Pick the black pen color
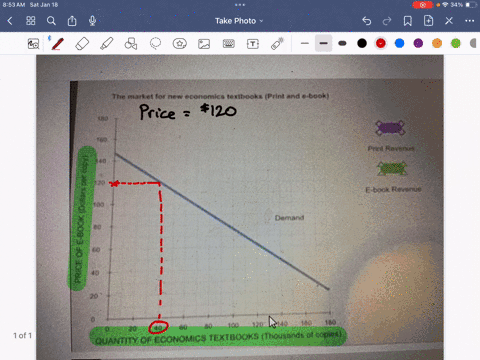This screenshot has height=360, width=480. coord(362,43)
